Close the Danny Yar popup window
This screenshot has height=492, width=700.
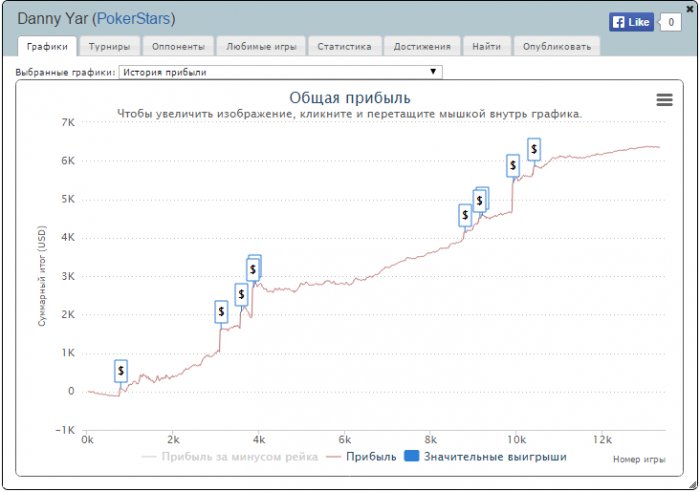tap(690, 8)
